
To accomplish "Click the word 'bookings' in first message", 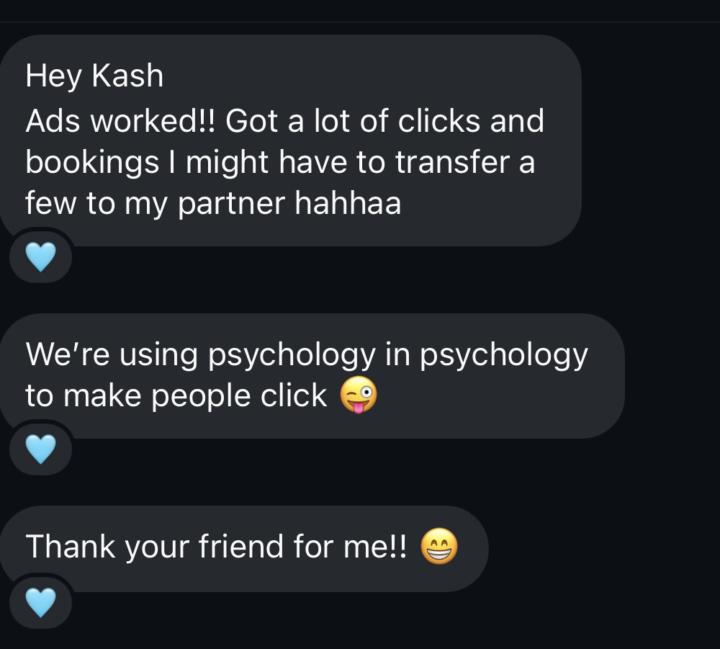I will [x=92, y=163].
